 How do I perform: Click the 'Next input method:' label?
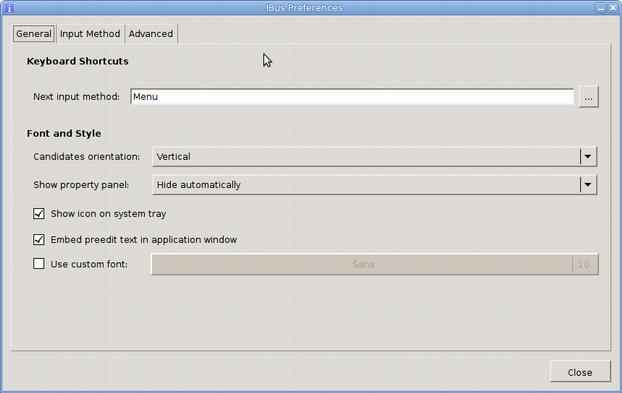click(x=77, y=97)
